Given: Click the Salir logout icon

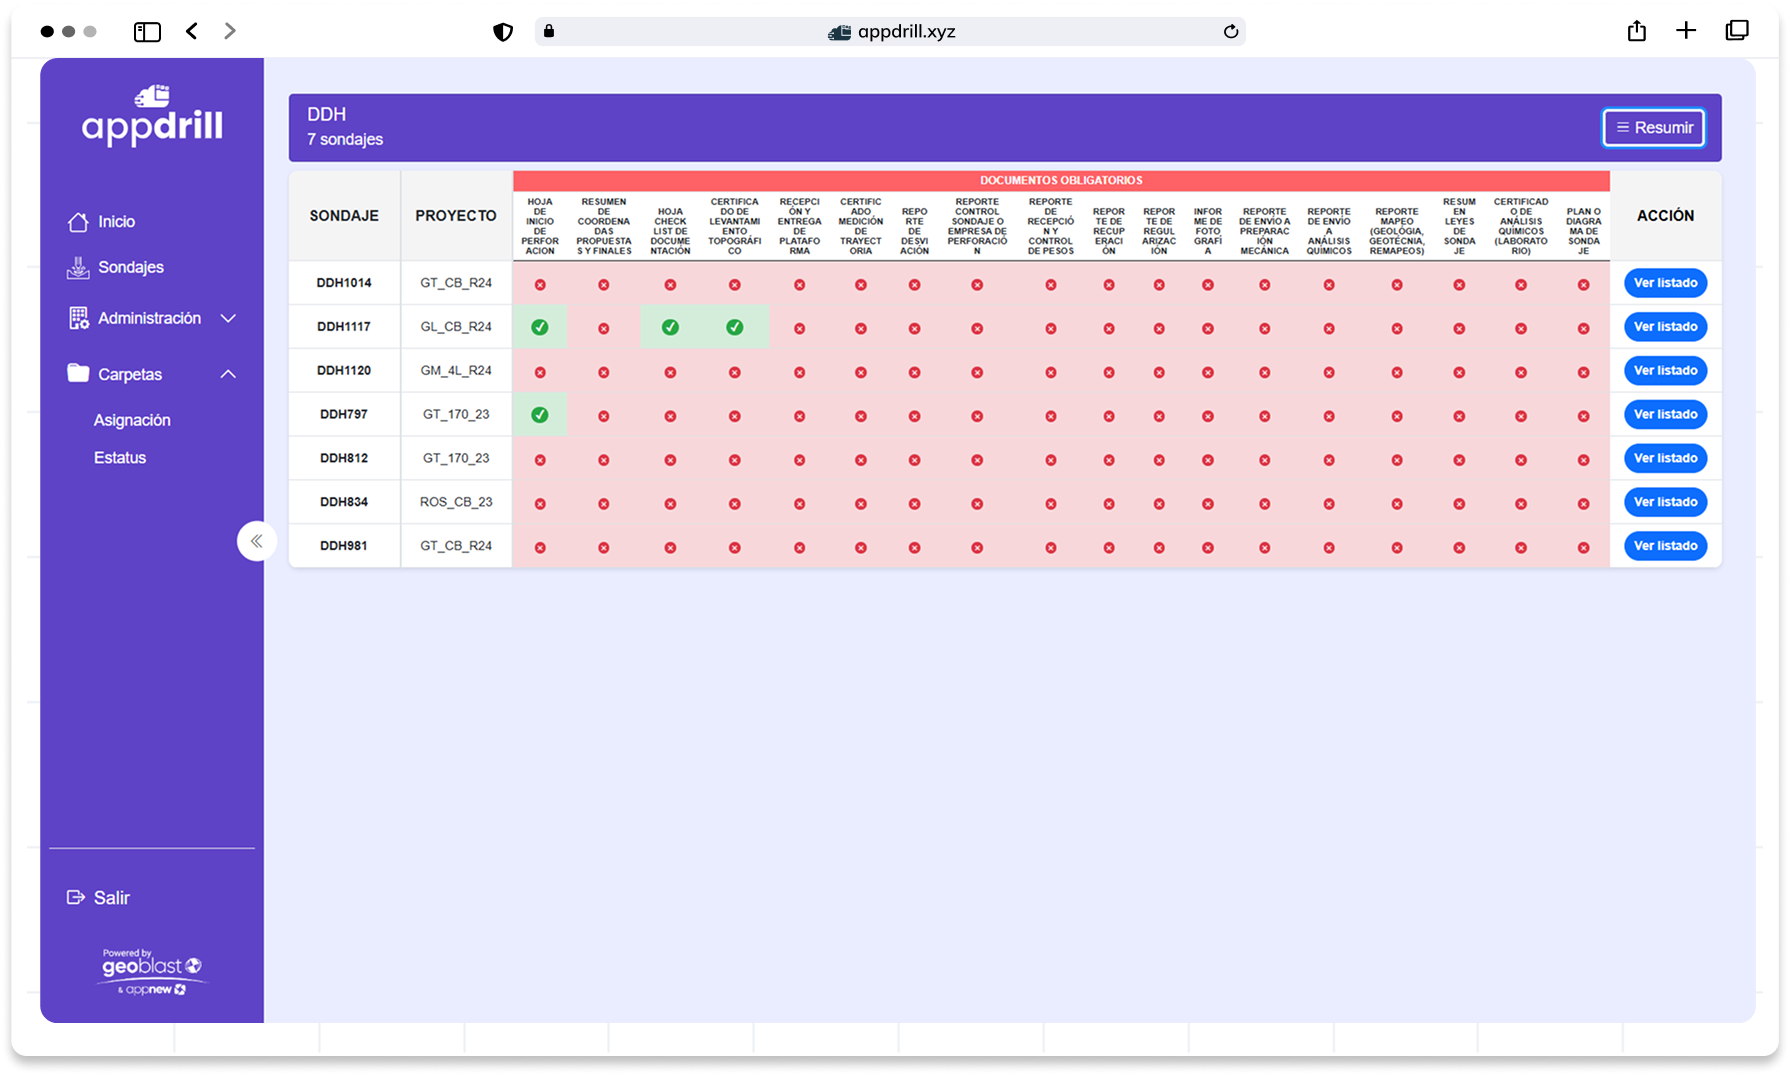Looking at the screenshot, I should pos(75,898).
